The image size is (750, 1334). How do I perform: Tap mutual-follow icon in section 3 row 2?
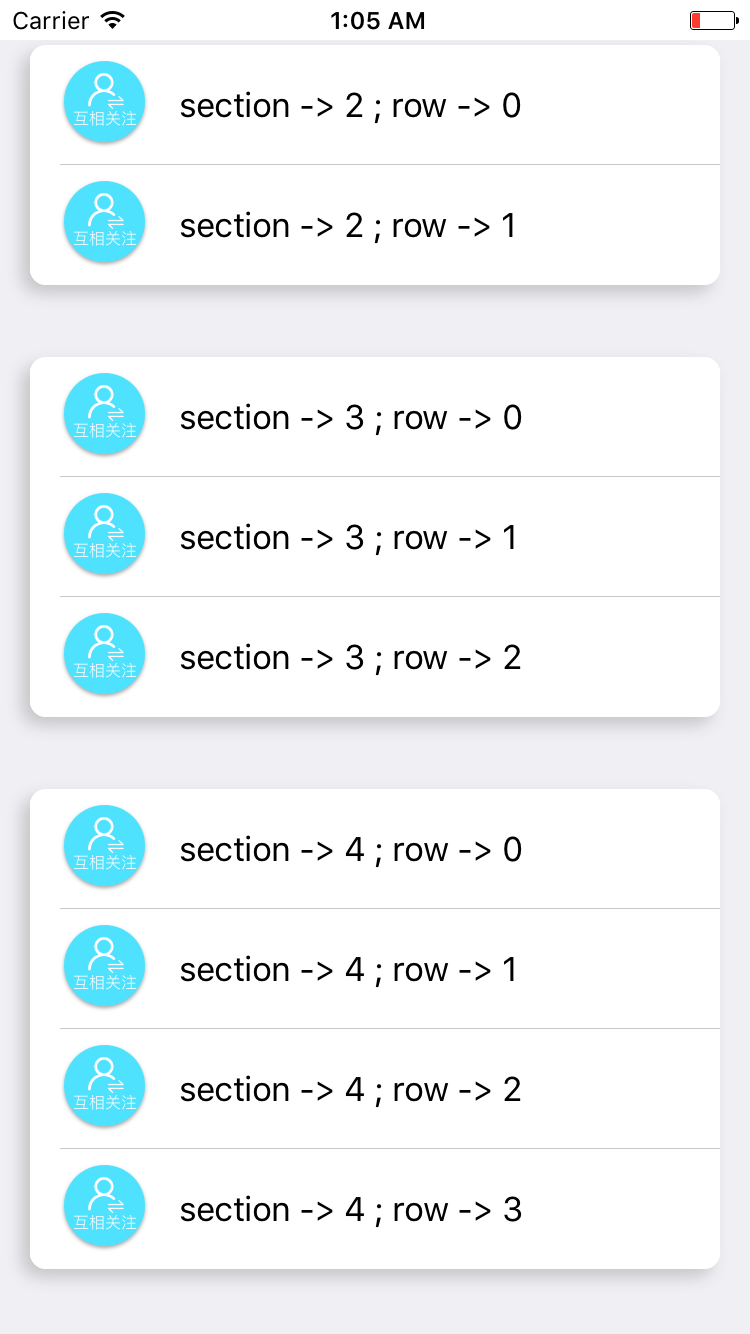[105, 654]
